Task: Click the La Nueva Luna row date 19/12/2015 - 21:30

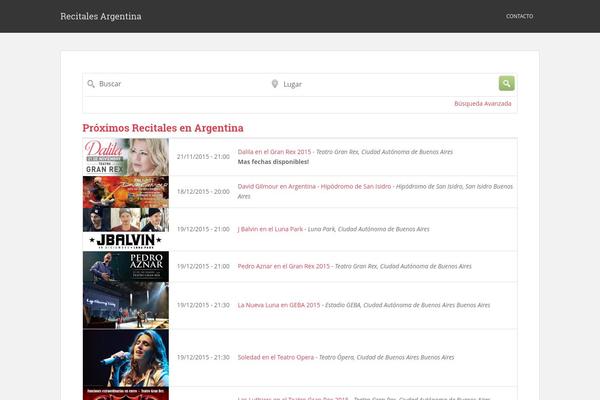Action: click(203, 305)
